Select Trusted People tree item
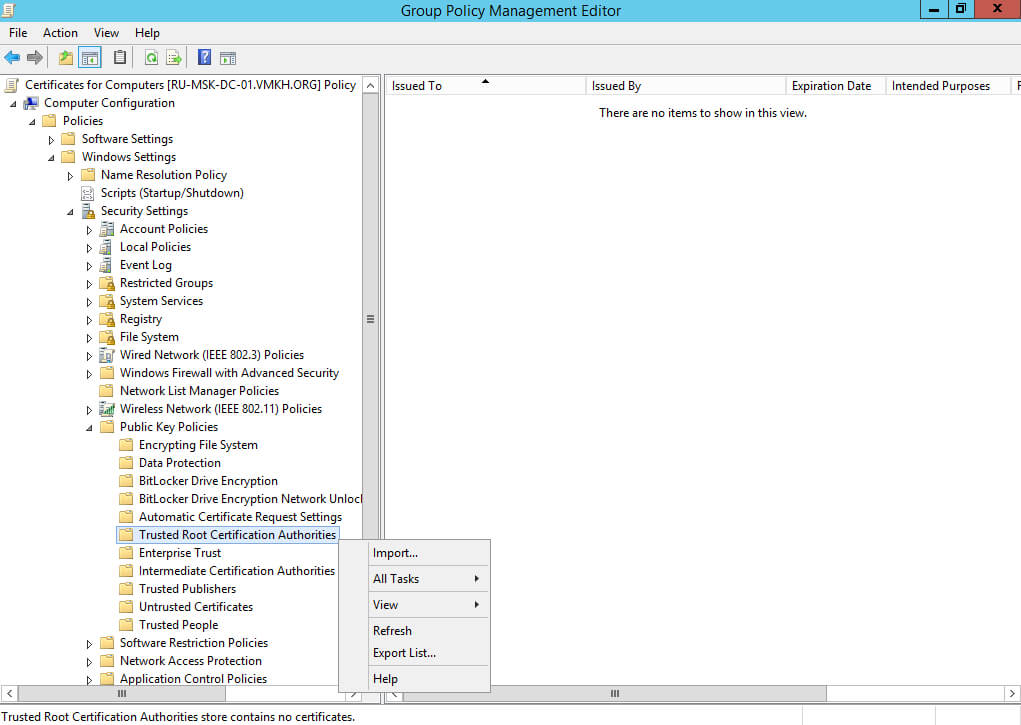This screenshot has width=1021, height=725. tap(178, 625)
